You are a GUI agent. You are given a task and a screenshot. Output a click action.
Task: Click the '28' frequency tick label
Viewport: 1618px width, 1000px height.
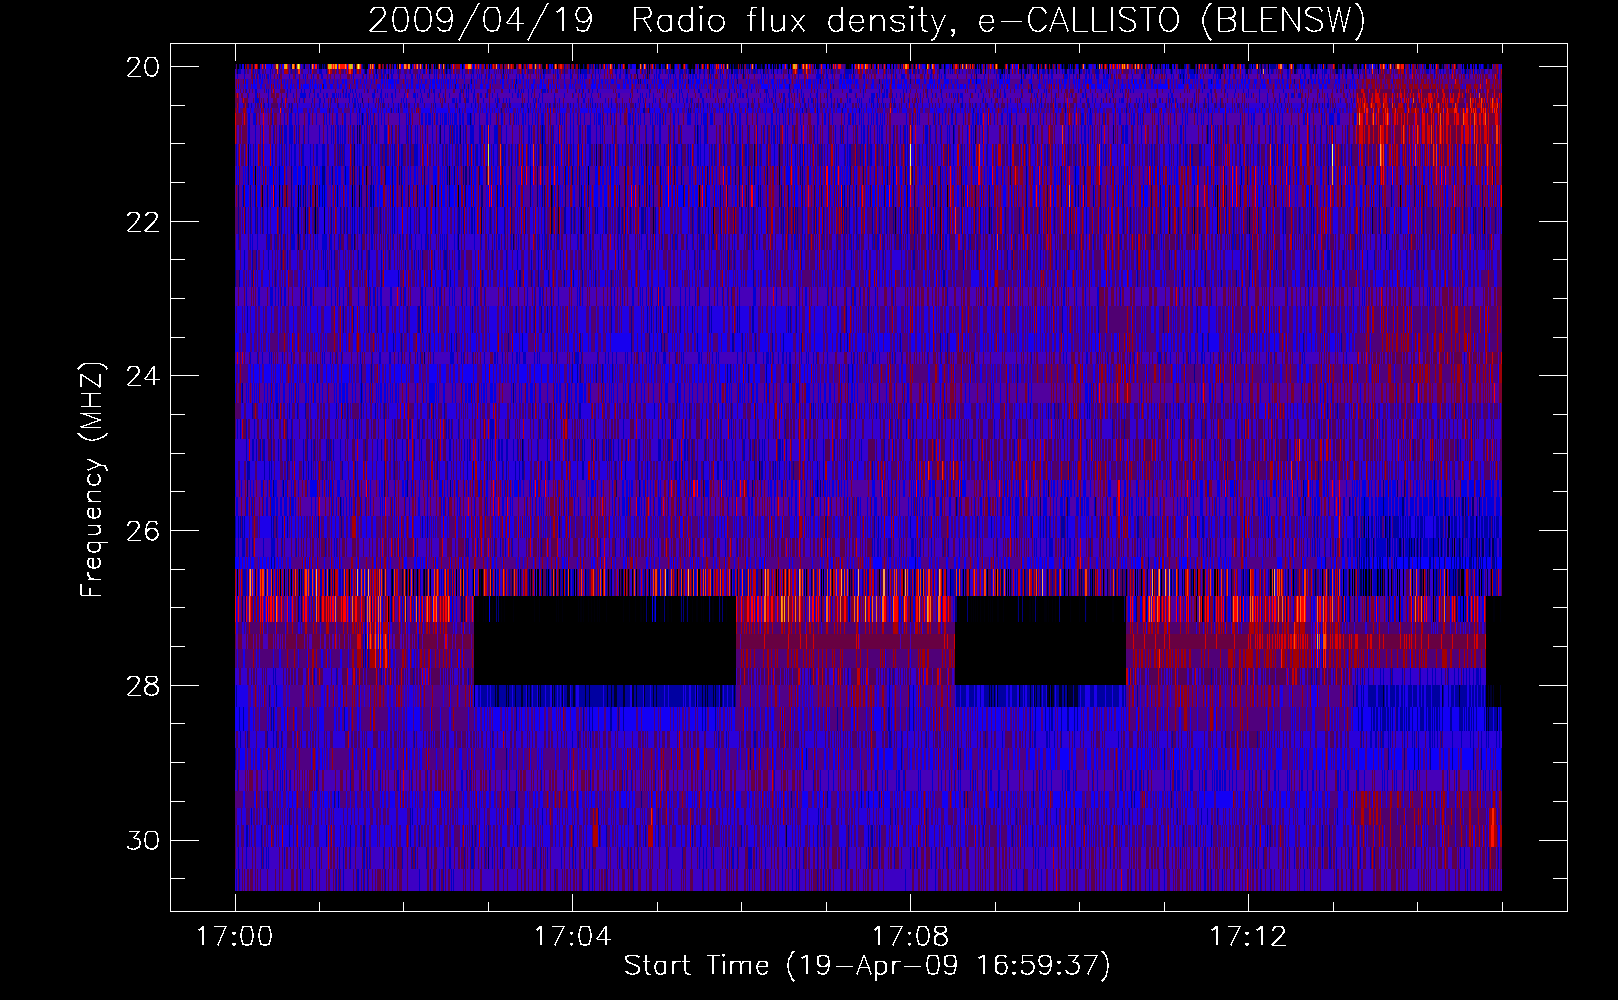pos(143,686)
